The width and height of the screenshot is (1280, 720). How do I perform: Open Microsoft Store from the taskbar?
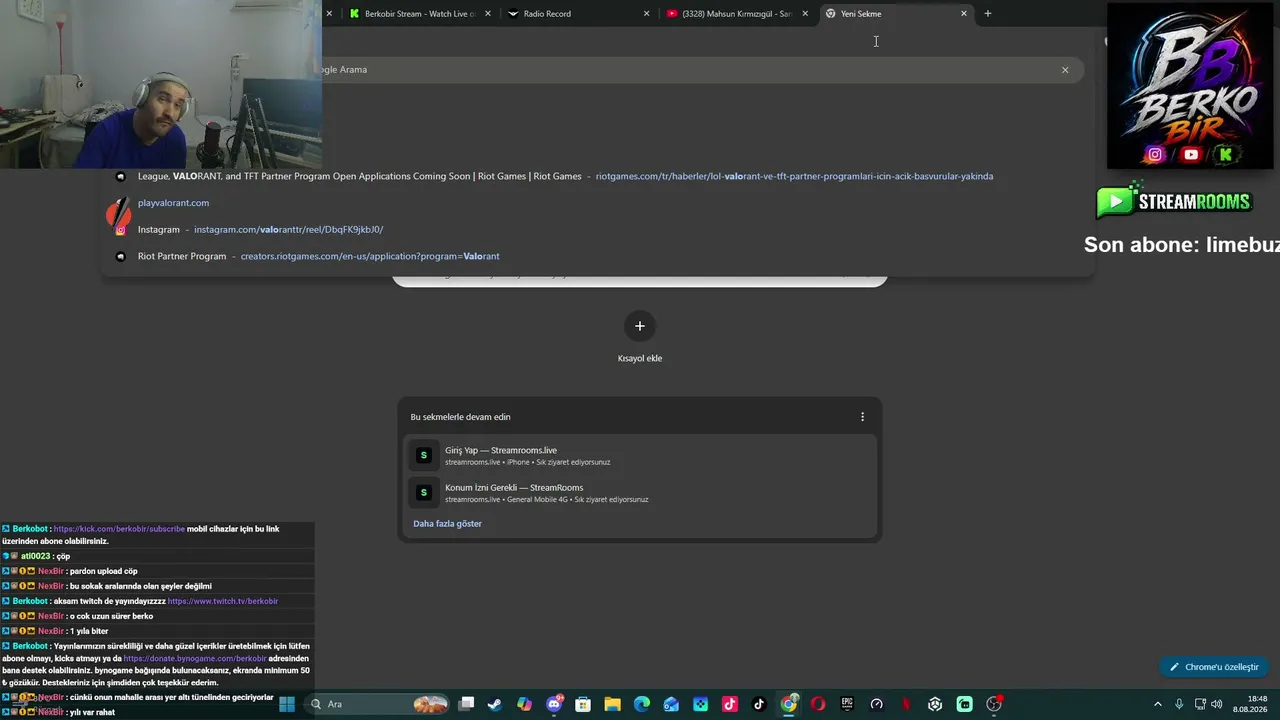583,704
